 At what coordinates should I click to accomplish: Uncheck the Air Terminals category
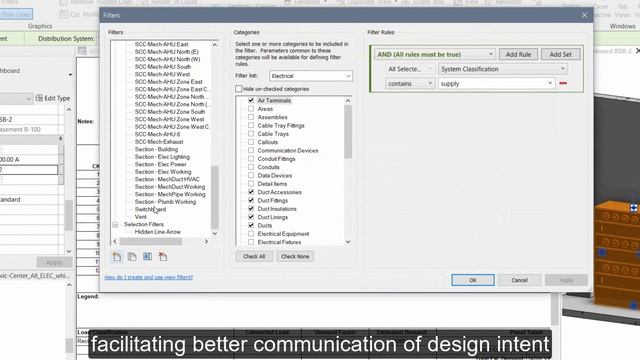(251, 100)
